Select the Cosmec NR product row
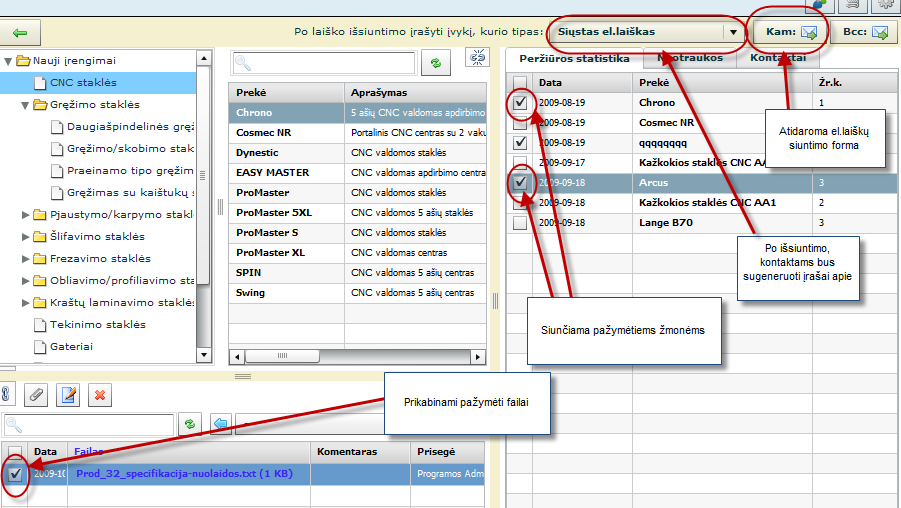Viewport: 901px width, 508px height. (x=357, y=133)
